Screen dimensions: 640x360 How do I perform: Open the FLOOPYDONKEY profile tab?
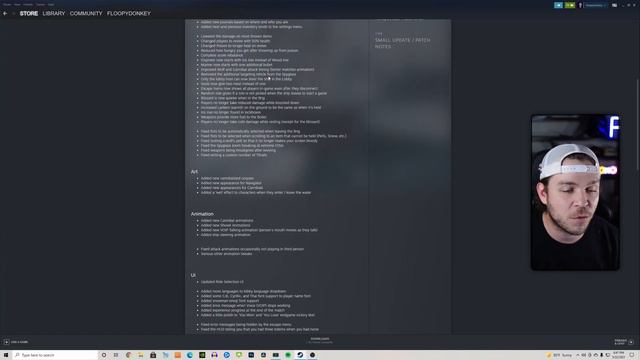[x=129, y=13]
